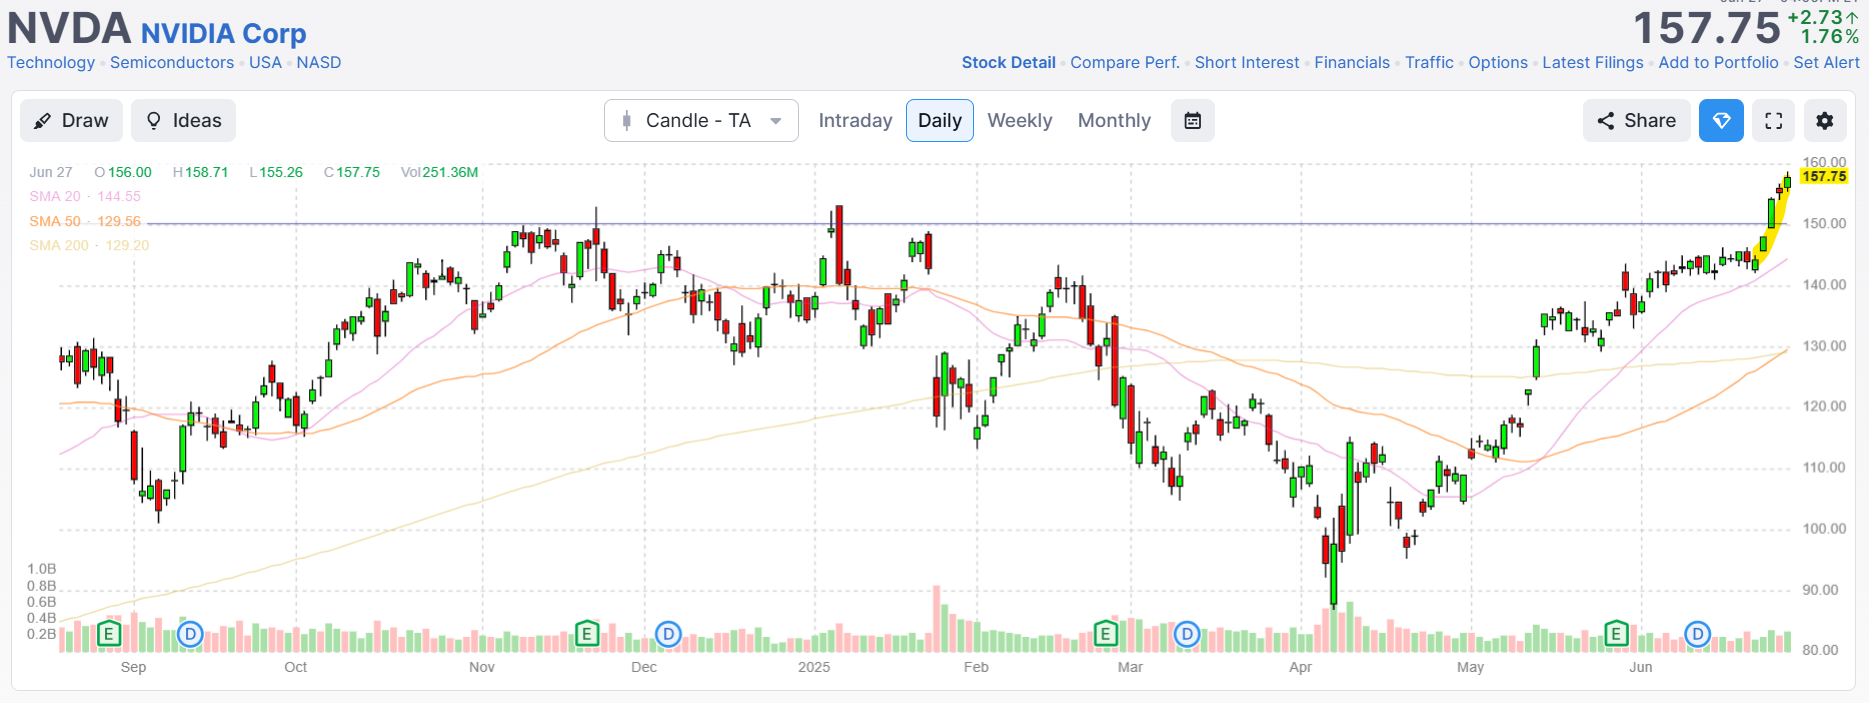This screenshot has height=703, width=1869.
Task: Open Latest Filings link
Action: click(1593, 62)
